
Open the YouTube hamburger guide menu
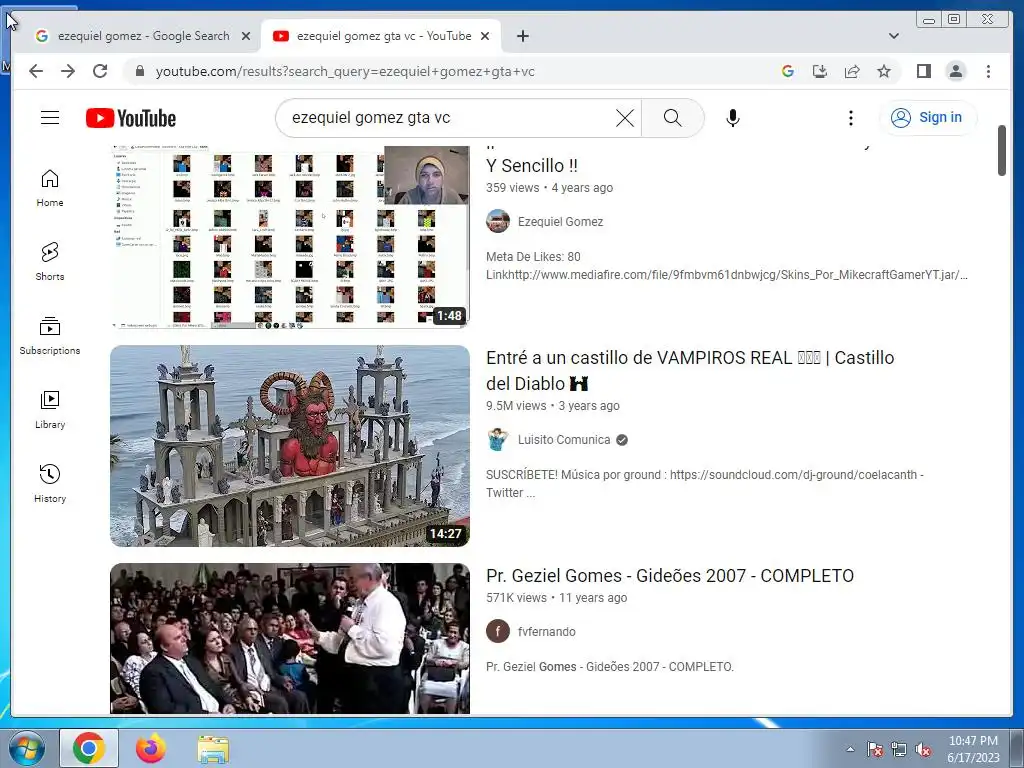pyautogui.click(x=50, y=118)
